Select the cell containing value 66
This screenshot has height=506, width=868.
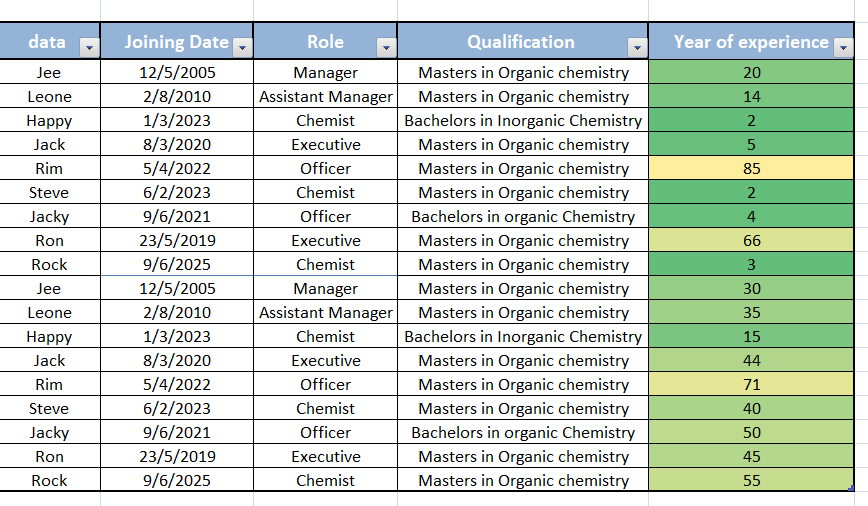pos(751,240)
